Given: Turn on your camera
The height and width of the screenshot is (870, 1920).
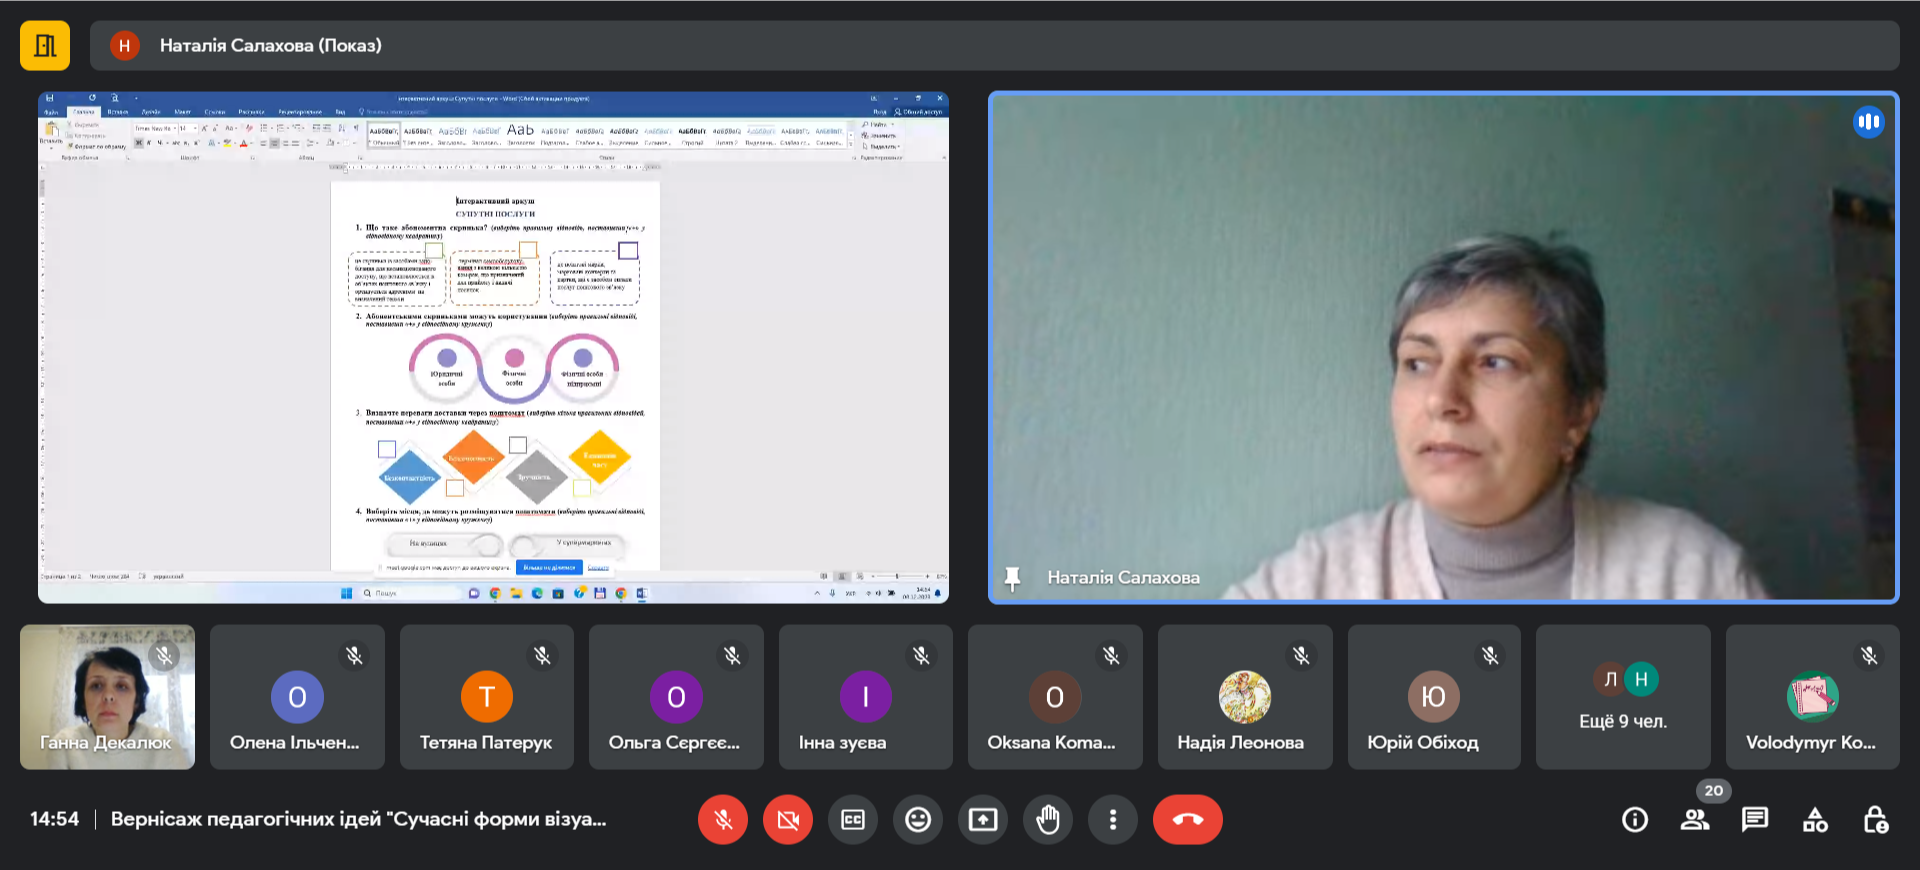Looking at the screenshot, I should click(x=788, y=820).
